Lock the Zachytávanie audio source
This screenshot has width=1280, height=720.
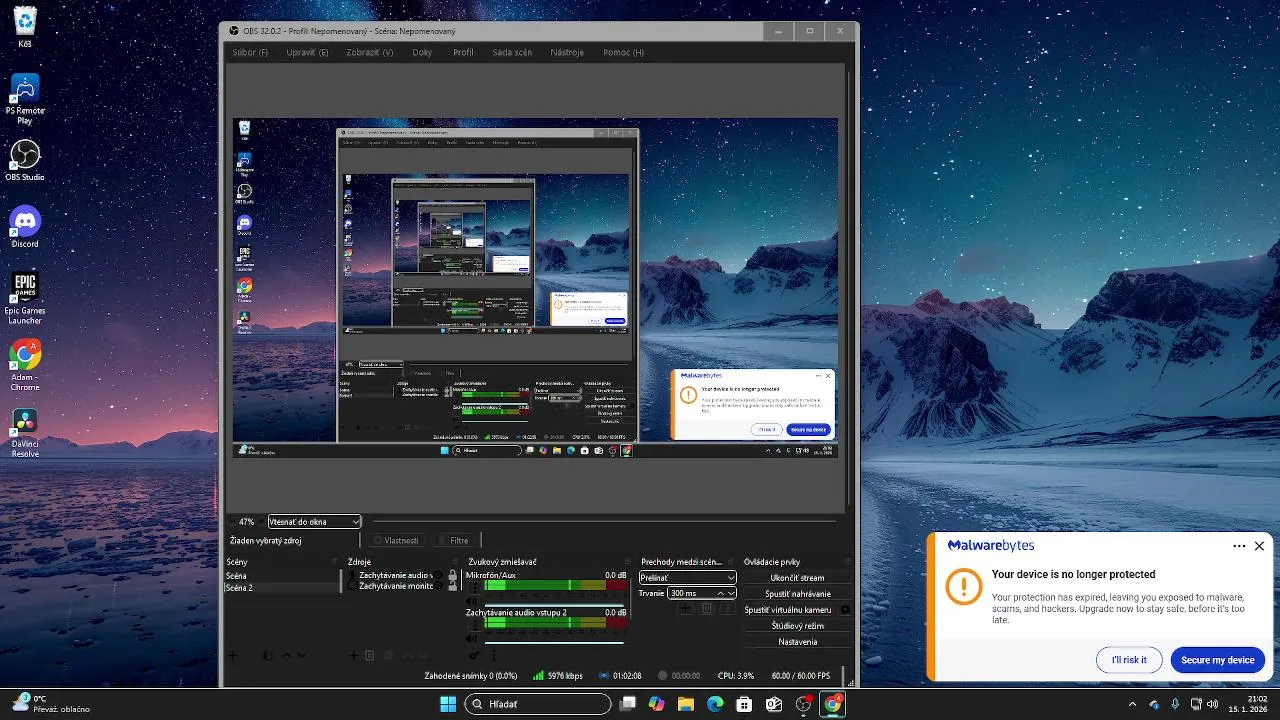[452, 574]
